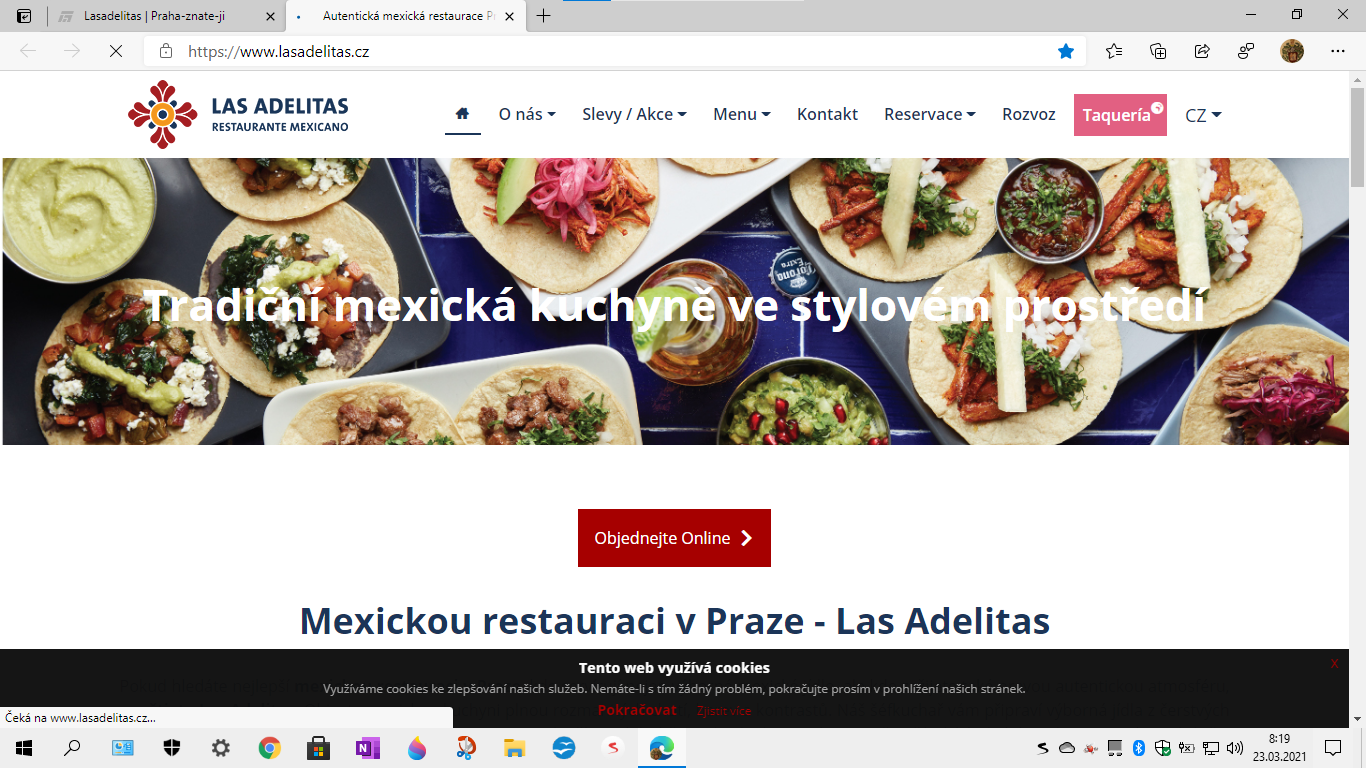This screenshot has height=768, width=1366.
Task: Open Windows Security shield in taskbar
Action: click(172, 747)
